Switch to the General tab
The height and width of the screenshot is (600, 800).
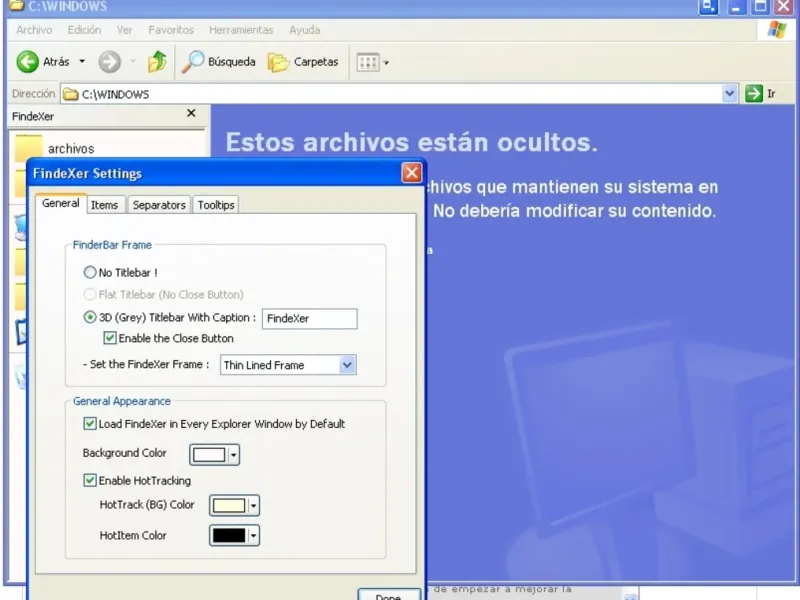[x=61, y=203]
